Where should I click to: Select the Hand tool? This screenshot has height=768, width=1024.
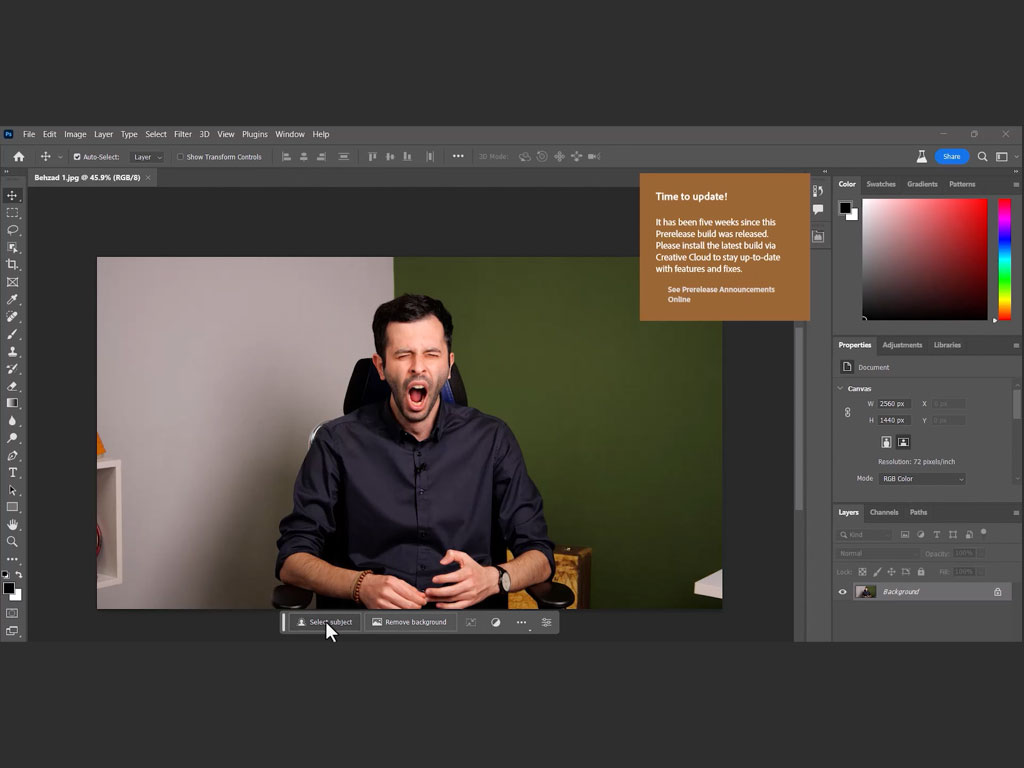[x=12, y=524]
